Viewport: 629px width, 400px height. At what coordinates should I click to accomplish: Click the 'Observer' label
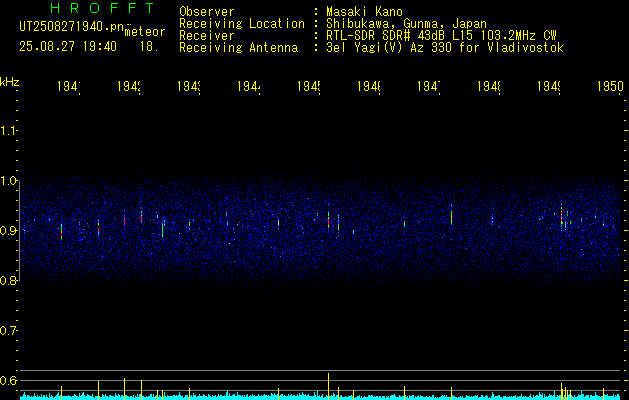(207, 12)
